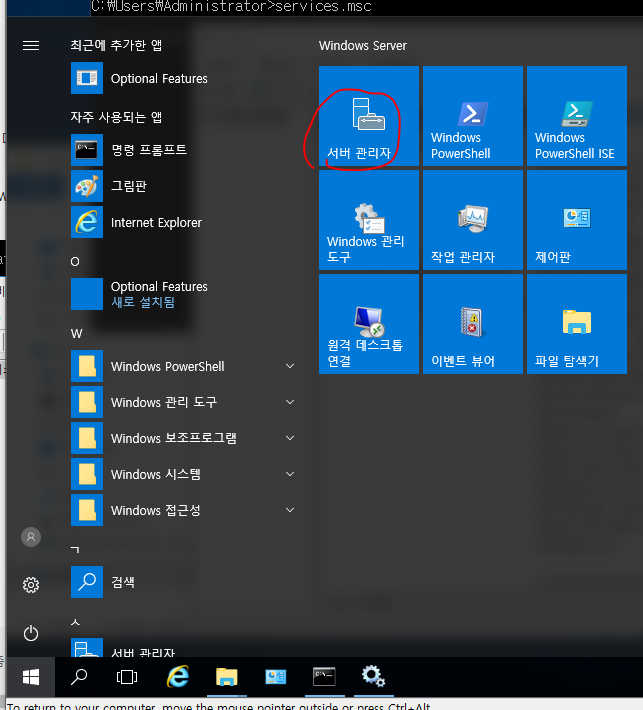This screenshot has height=710, width=643.
Task: Launch the Windows PowerShell tile
Action: click(x=473, y=116)
